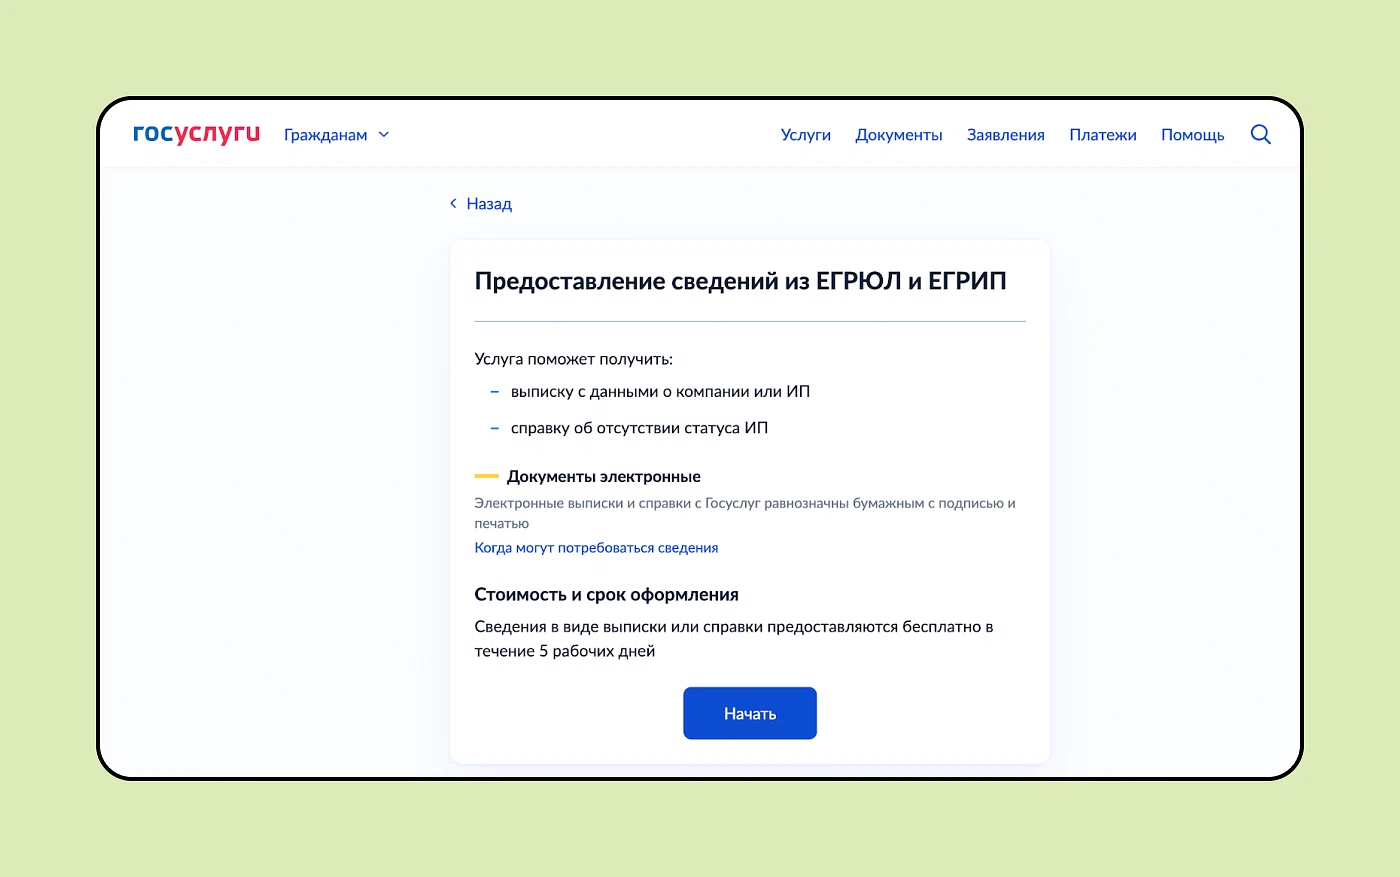Click the Документы электронные subheading
Screen dimensions: 1400x877
coord(603,477)
